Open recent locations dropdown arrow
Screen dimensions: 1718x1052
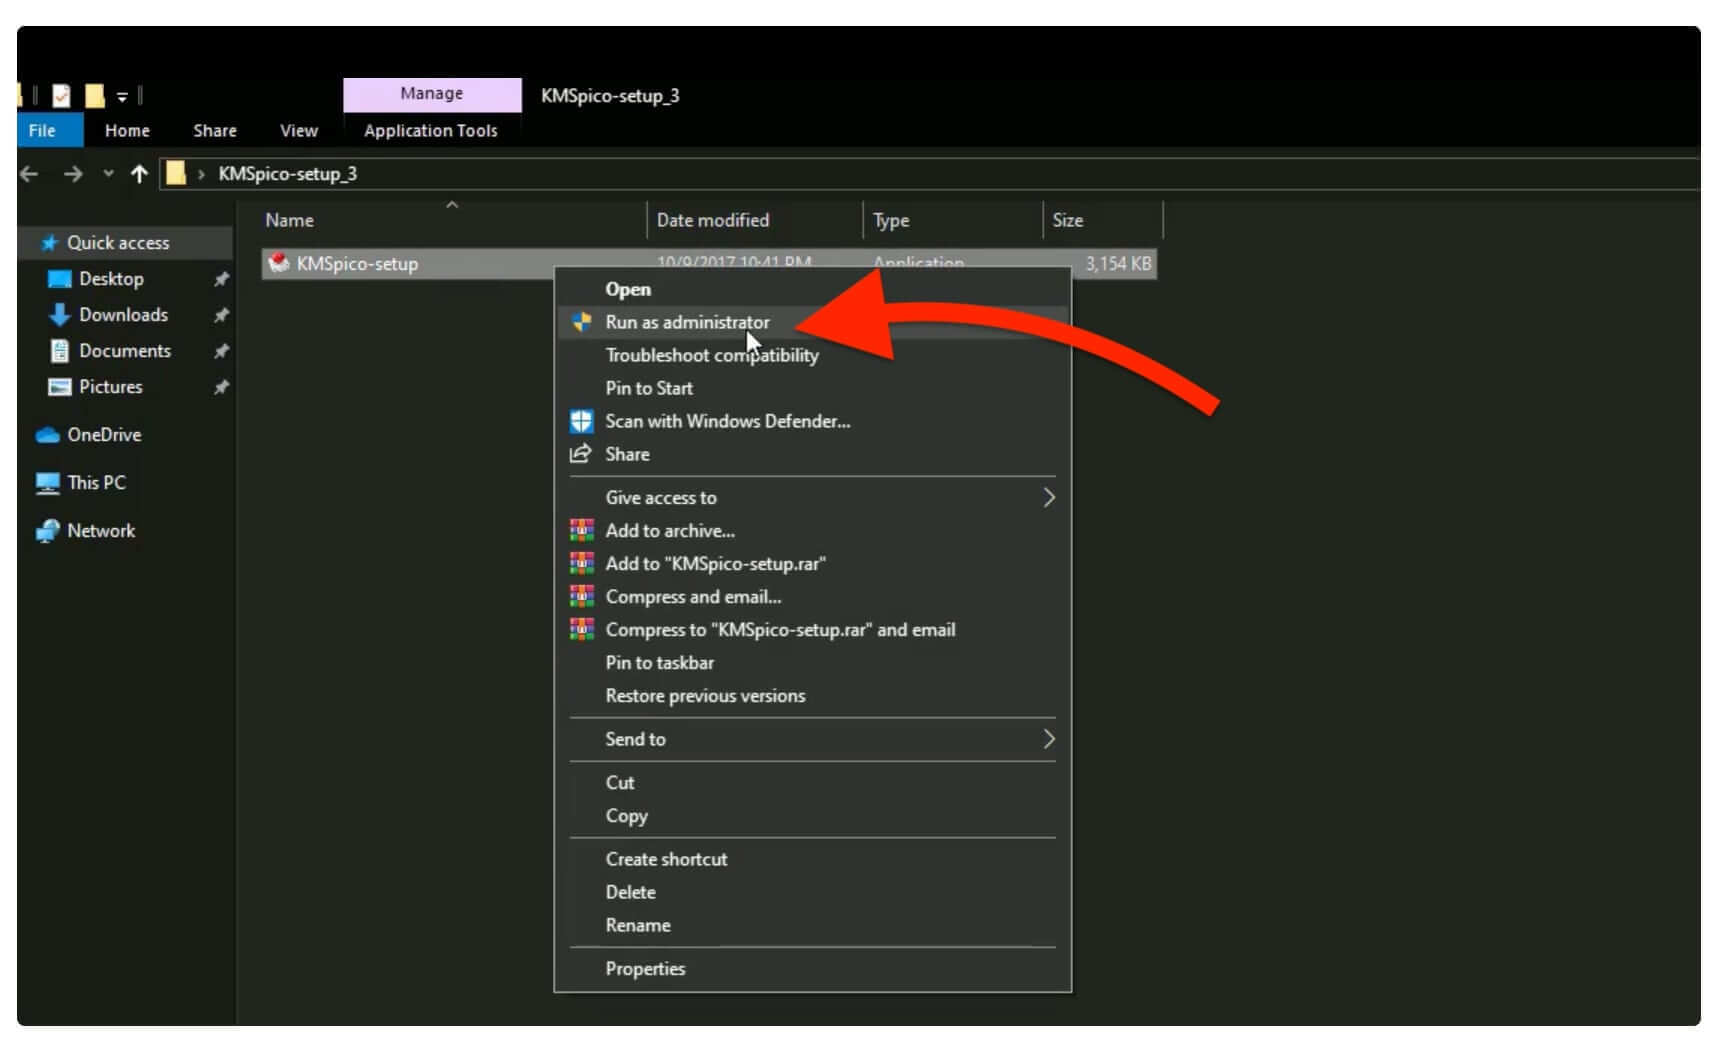click(108, 174)
